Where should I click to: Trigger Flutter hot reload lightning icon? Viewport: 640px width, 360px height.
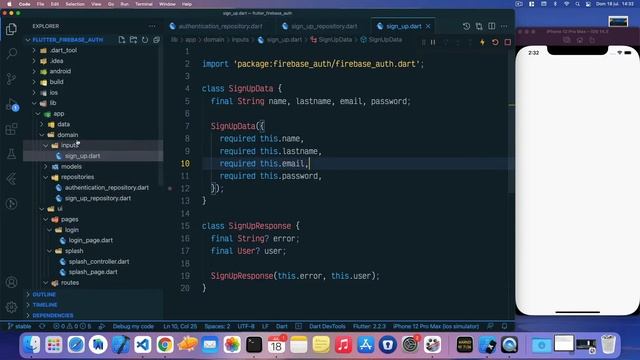(482, 42)
